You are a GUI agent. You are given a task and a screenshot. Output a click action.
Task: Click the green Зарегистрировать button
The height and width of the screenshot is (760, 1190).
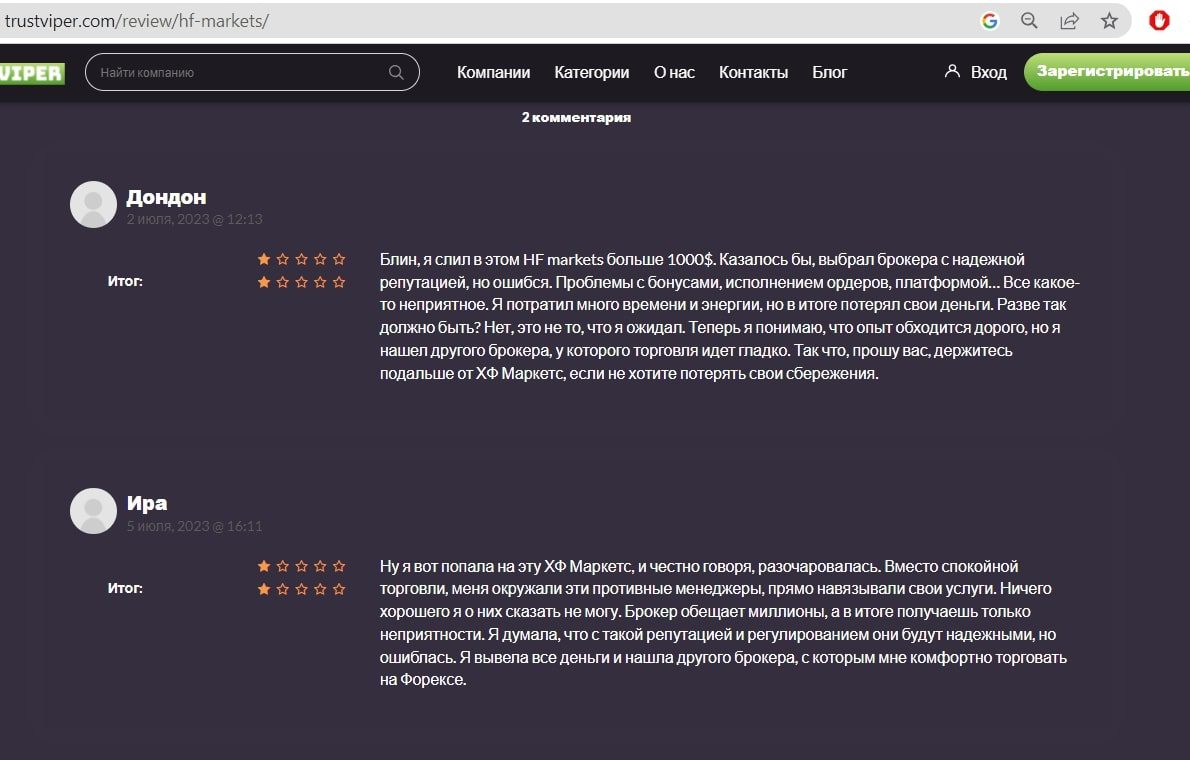[x=1107, y=72]
